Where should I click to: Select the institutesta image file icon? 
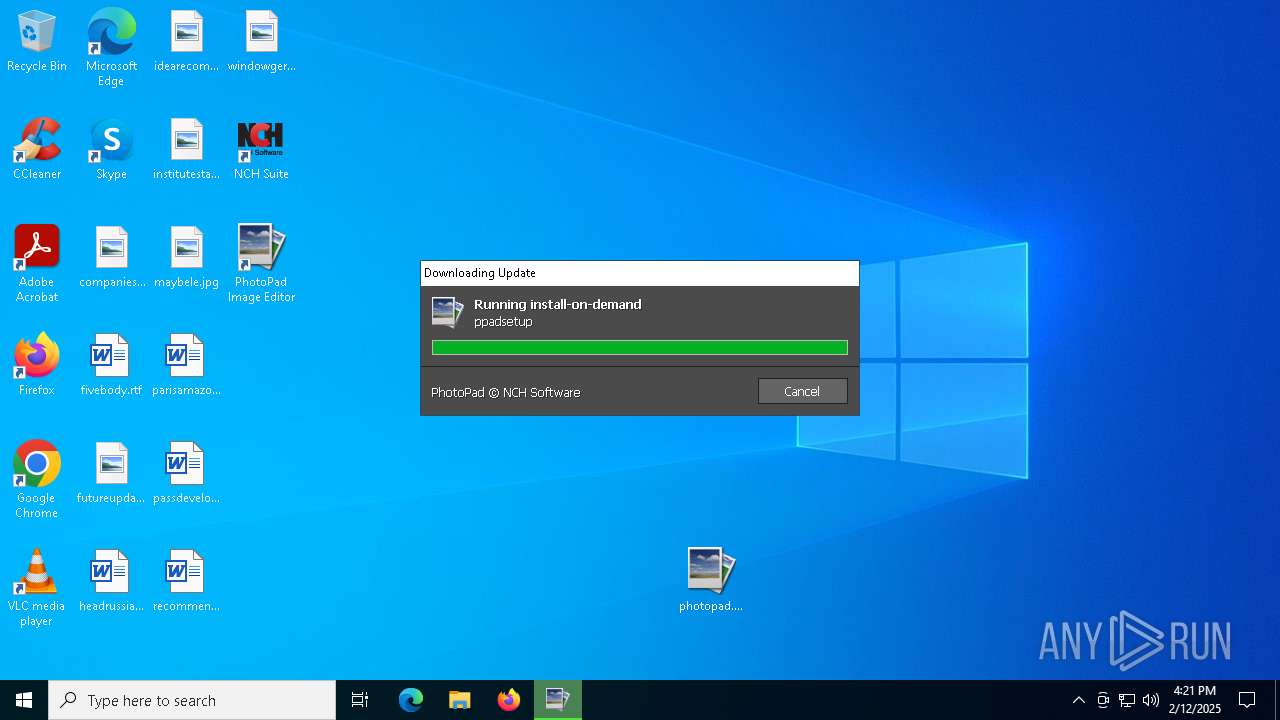tap(186, 150)
